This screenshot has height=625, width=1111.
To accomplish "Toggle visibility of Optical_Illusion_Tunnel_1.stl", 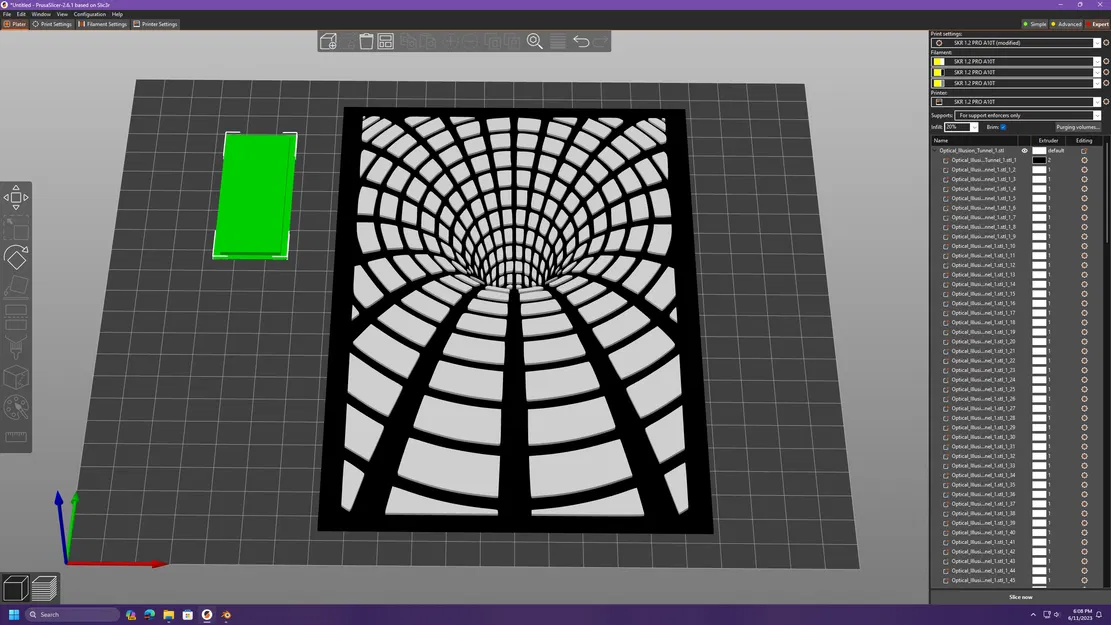I will tap(1024, 150).
